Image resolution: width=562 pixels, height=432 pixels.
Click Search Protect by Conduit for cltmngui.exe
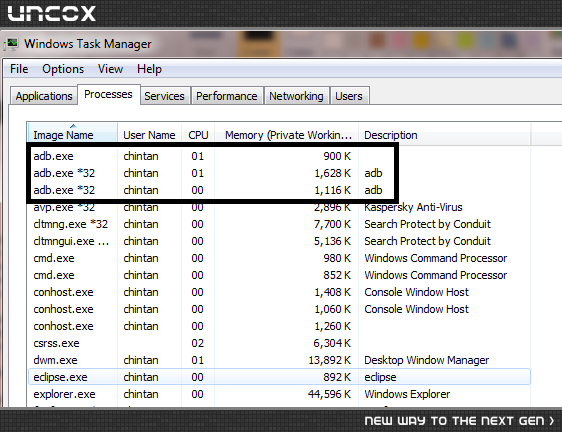tap(427, 241)
